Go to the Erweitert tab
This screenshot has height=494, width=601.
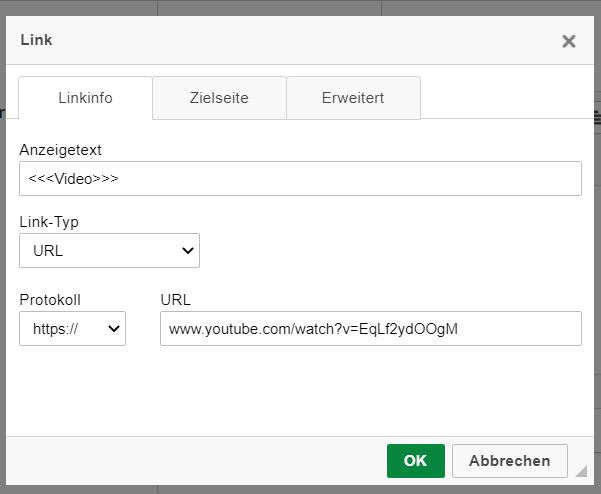click(353, 98)
